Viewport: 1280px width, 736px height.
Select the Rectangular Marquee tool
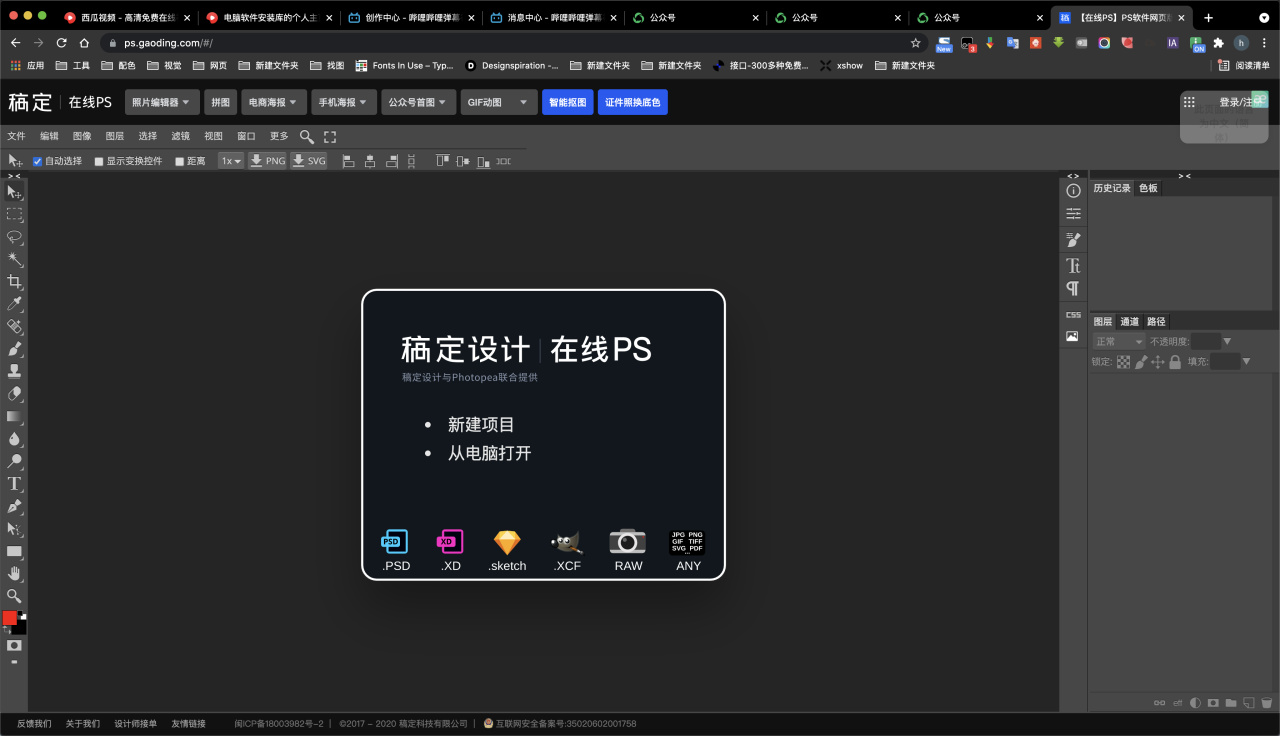pyautogui.click(x=15, y=215)
